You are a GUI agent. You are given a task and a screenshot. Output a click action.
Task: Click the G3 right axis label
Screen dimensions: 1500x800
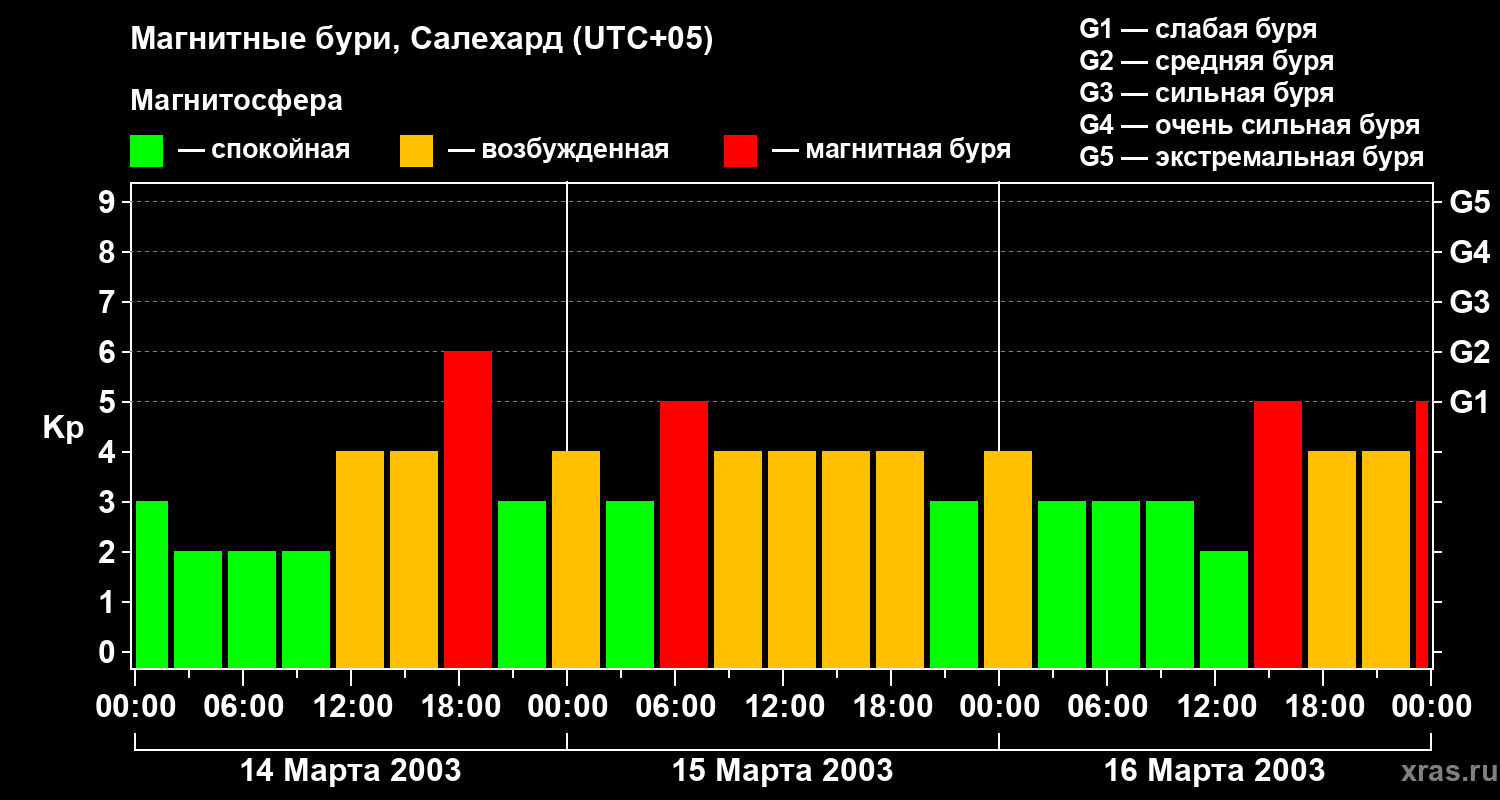[1469, 302]
